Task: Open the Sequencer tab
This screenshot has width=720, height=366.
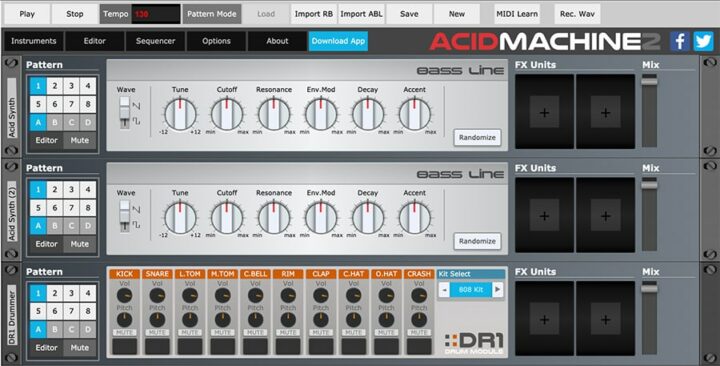Action: coord(155,41)
